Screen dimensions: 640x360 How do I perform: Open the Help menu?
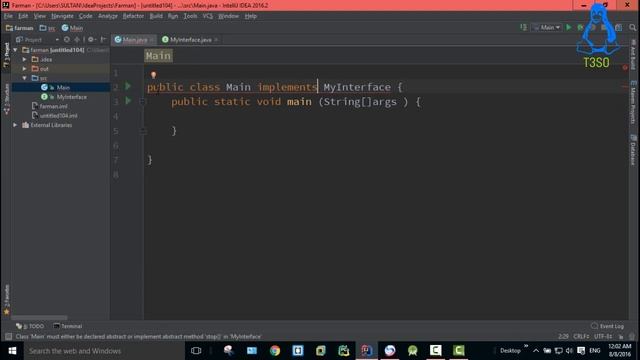(x=251, y=16)
